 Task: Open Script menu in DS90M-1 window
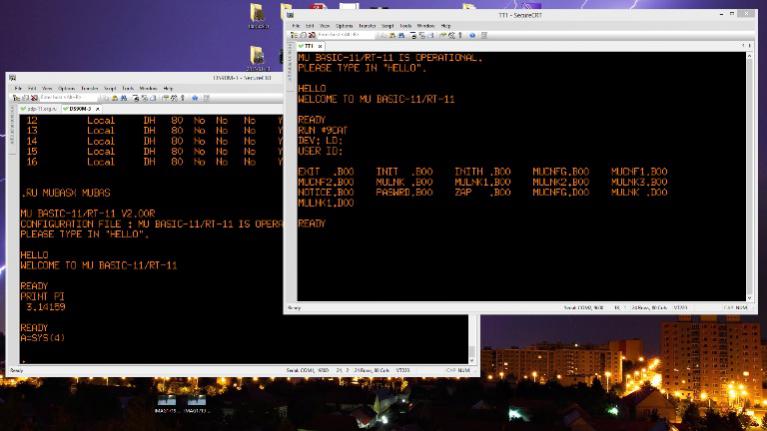click(112, 88)
